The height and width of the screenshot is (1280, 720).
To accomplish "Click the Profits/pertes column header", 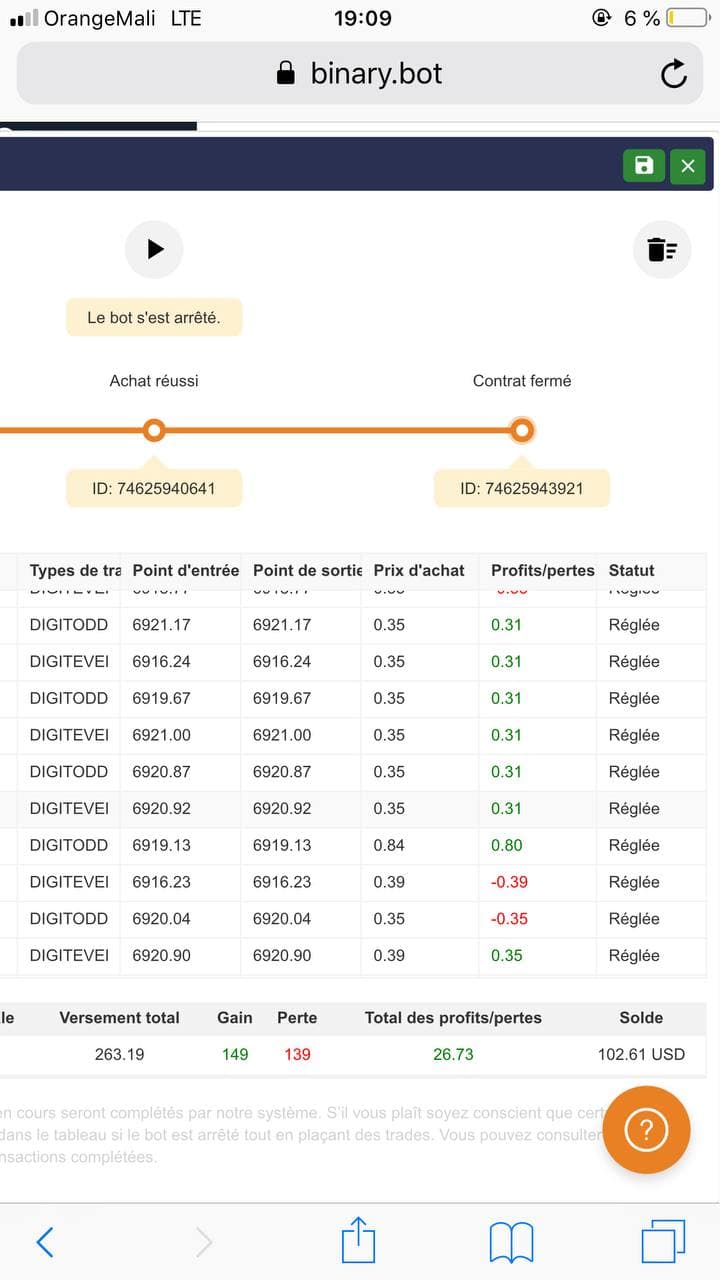I will pyautogui.click(x=542, y=570).
